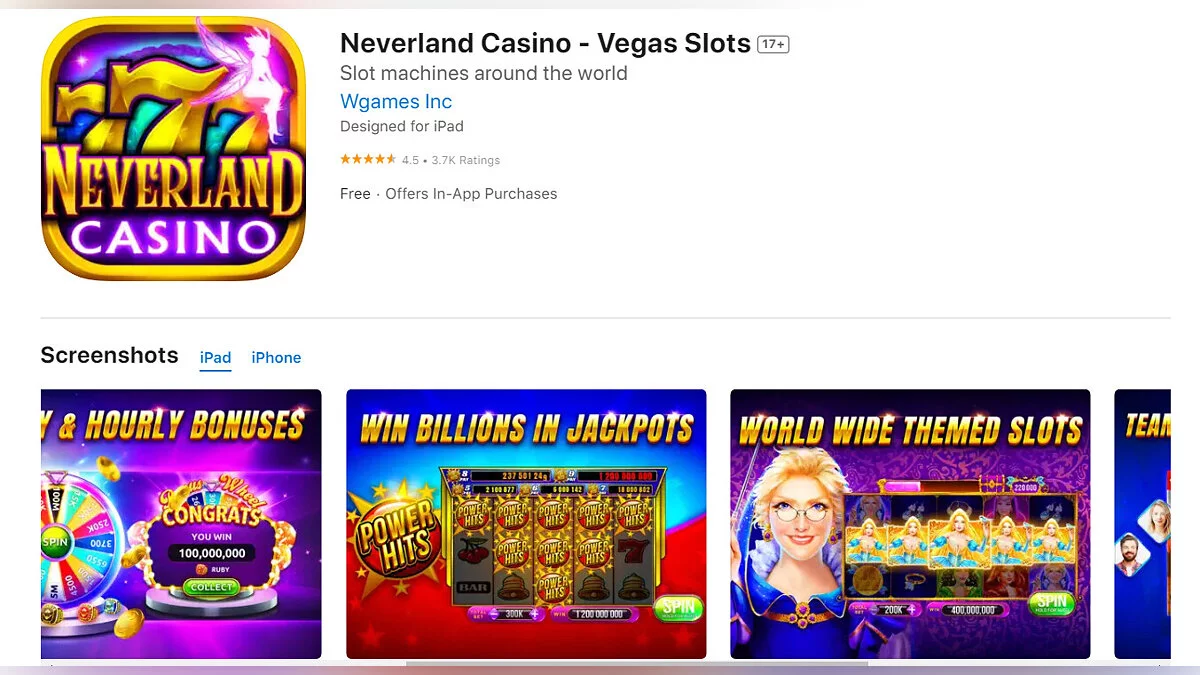Click the 3.7K Ratings text
The image size is (1200, 675).
click(x=466, y=160)
